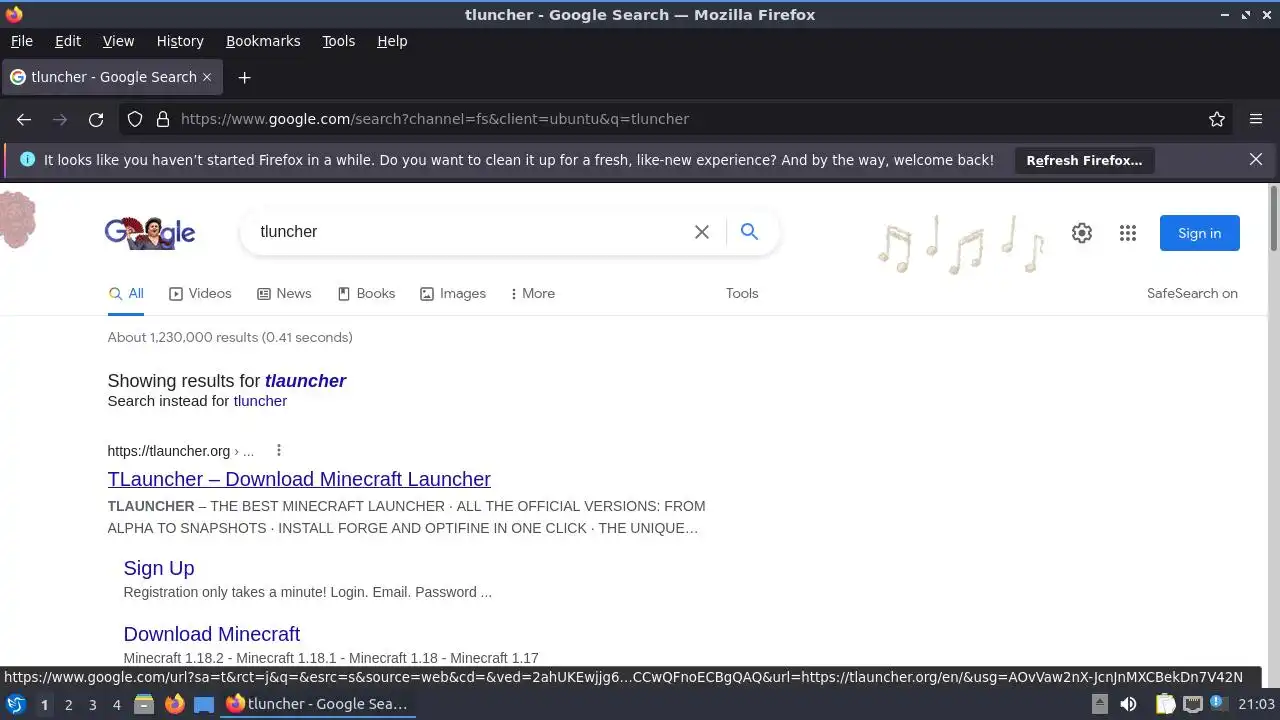
Task: Open the History menu
Action: 180,41
